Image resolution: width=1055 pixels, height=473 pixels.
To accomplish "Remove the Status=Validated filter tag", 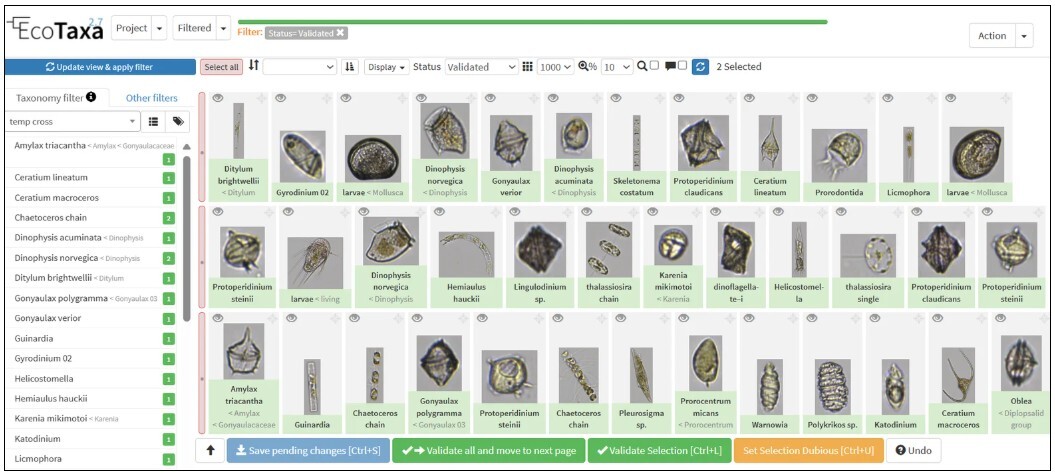I will 340,32.
